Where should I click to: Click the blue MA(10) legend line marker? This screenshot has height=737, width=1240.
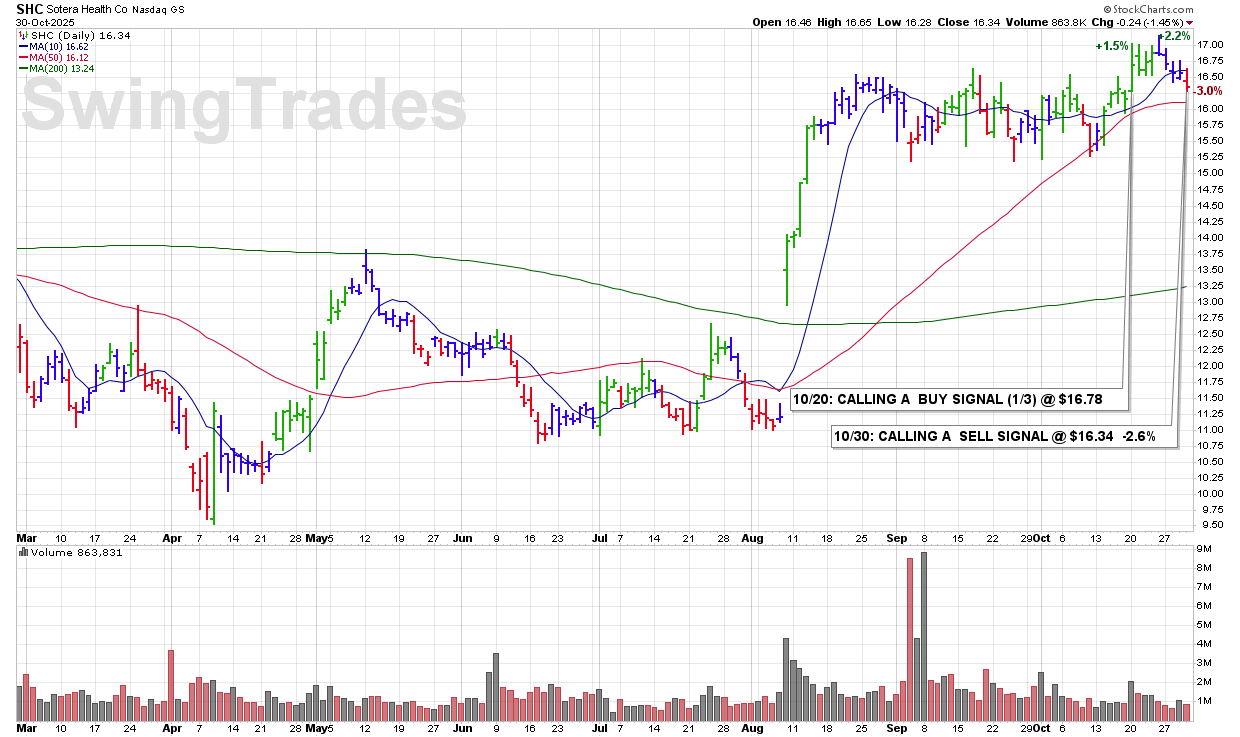tap(22, 46)
